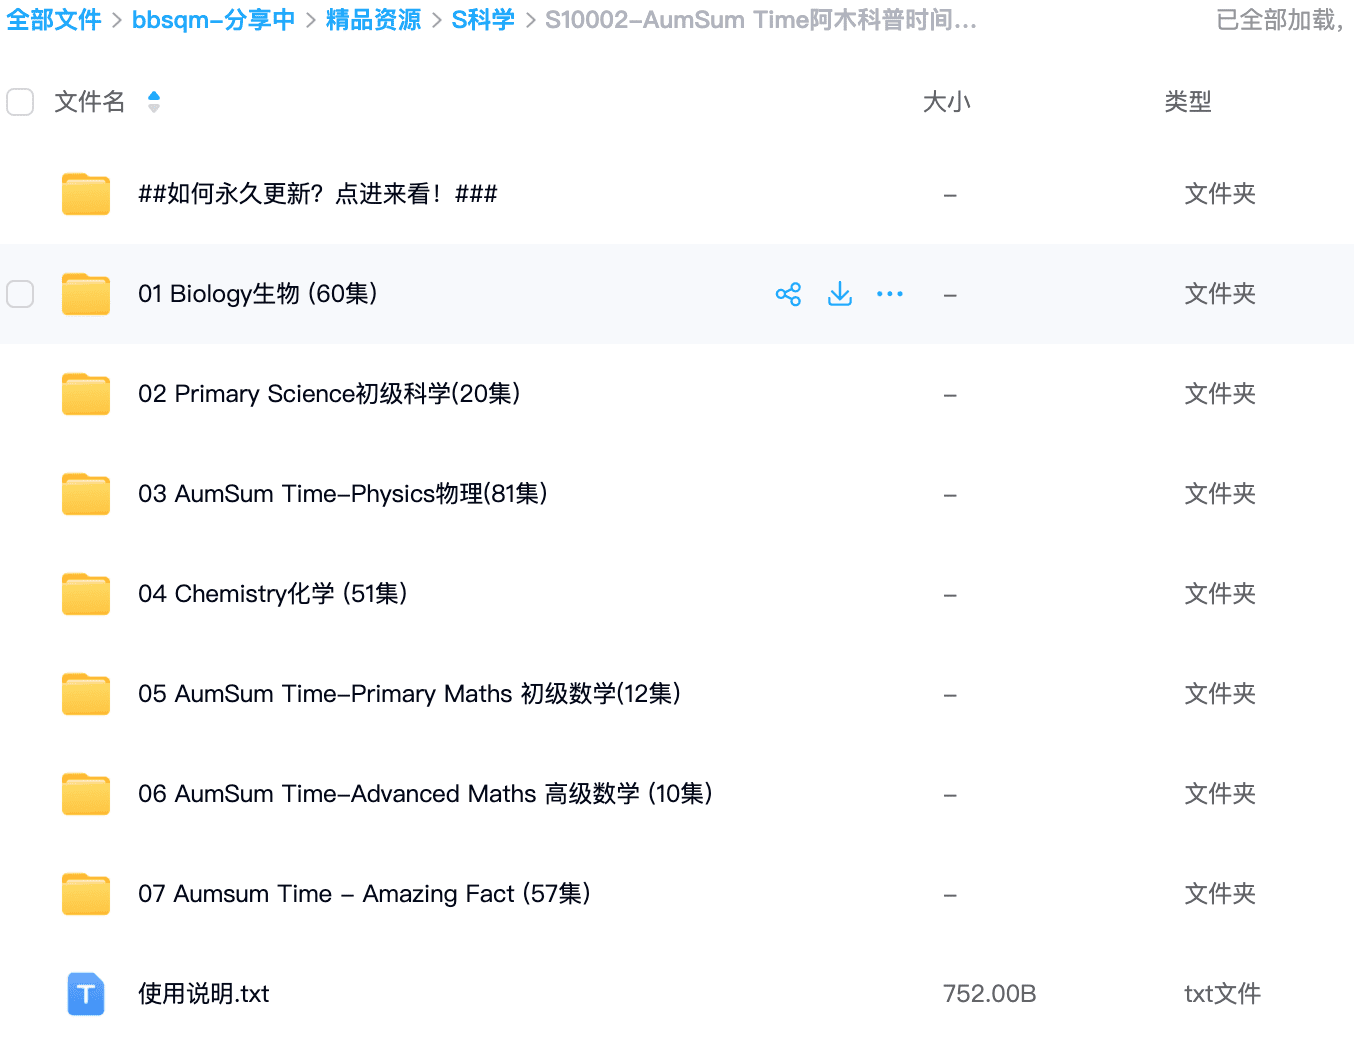Image resolution: width=1354 pixels, height=1054 pixels.
Task: Navigate to 全部文件 breadcrumb
Action: [x=54, y=19]
